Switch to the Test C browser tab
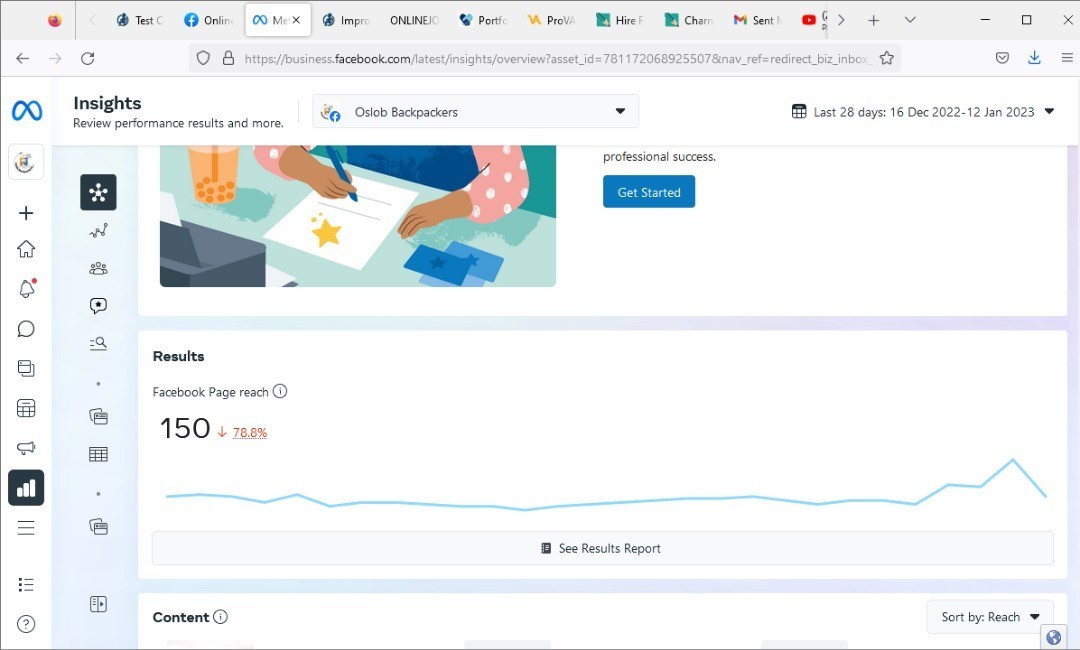The width and height of the screenshot is (1080, 650). [x=141, y=20]
